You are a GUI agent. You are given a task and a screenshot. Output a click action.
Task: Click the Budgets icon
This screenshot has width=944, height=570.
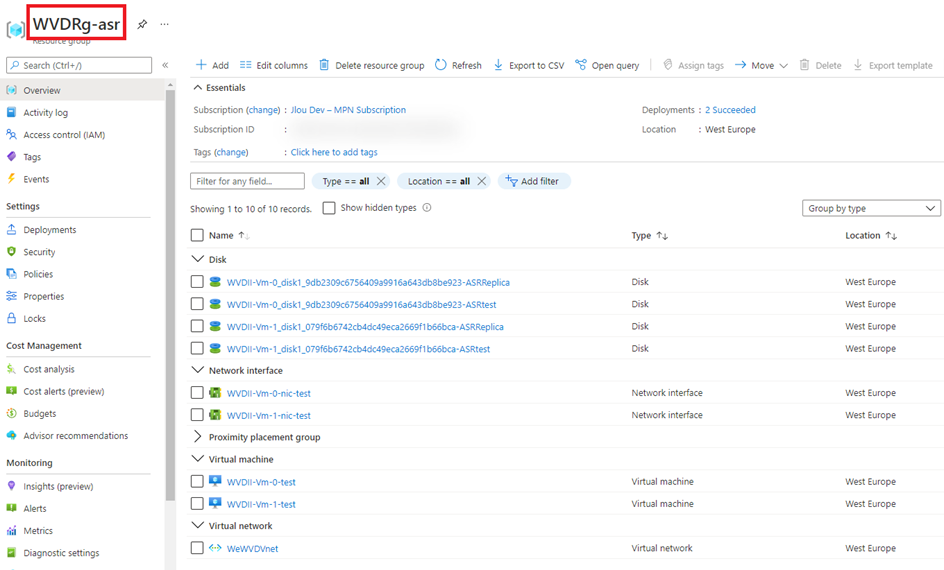click(11, 413)
